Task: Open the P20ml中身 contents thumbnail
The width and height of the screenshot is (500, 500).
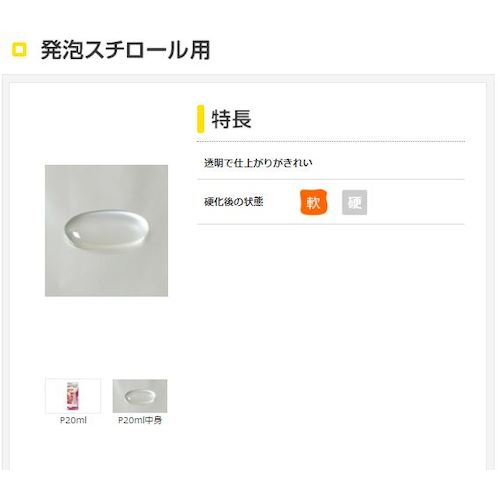Action: tap(140, 396)
